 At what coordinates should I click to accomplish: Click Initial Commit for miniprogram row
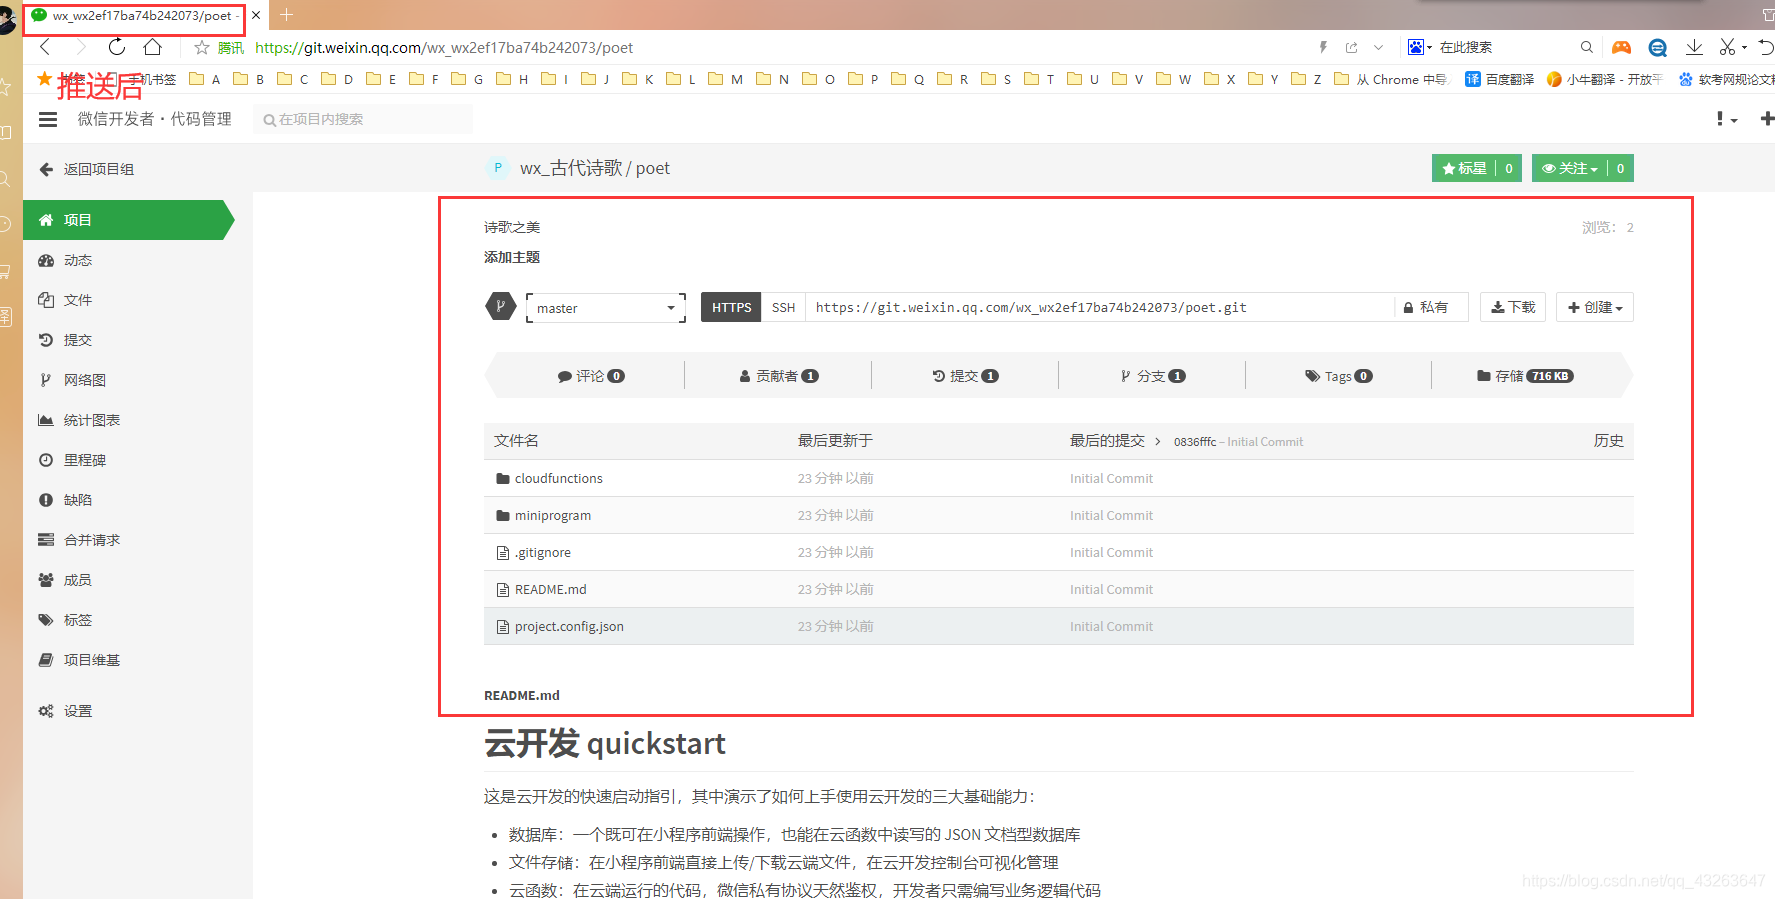[1111, 515]
